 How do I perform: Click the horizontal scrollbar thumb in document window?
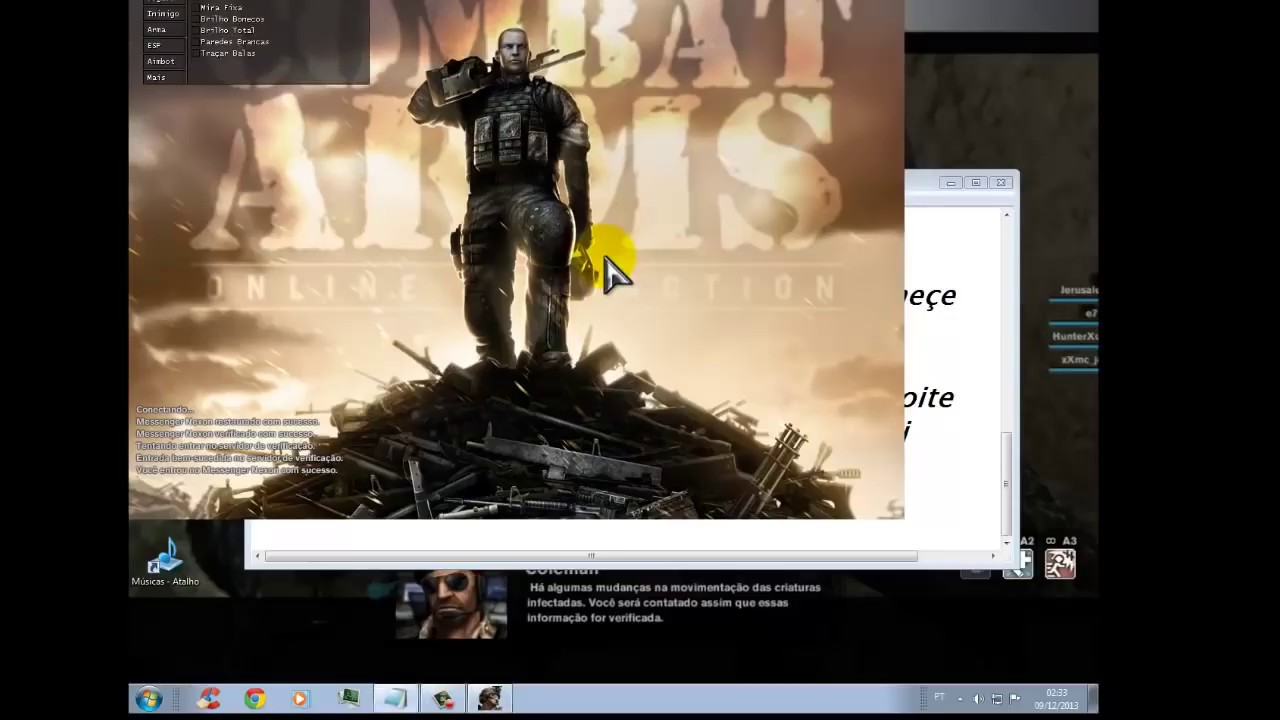pos(591,556)
